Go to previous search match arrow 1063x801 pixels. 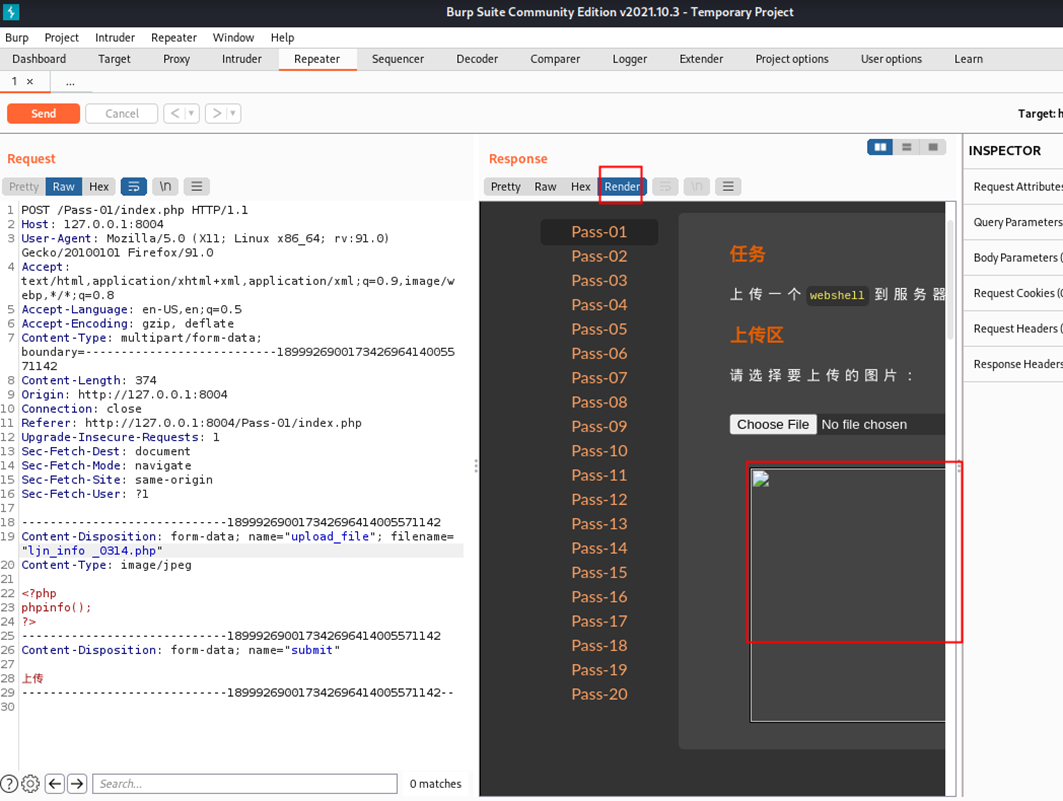point(55,783)
